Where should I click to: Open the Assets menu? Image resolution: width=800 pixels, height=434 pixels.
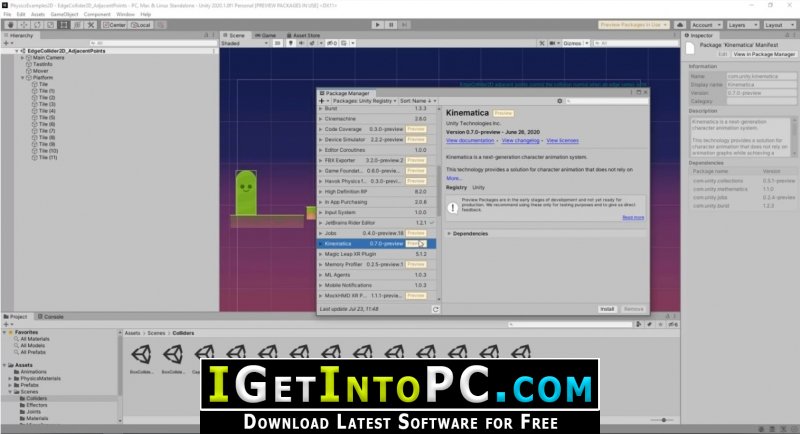(x=38, y=14)
